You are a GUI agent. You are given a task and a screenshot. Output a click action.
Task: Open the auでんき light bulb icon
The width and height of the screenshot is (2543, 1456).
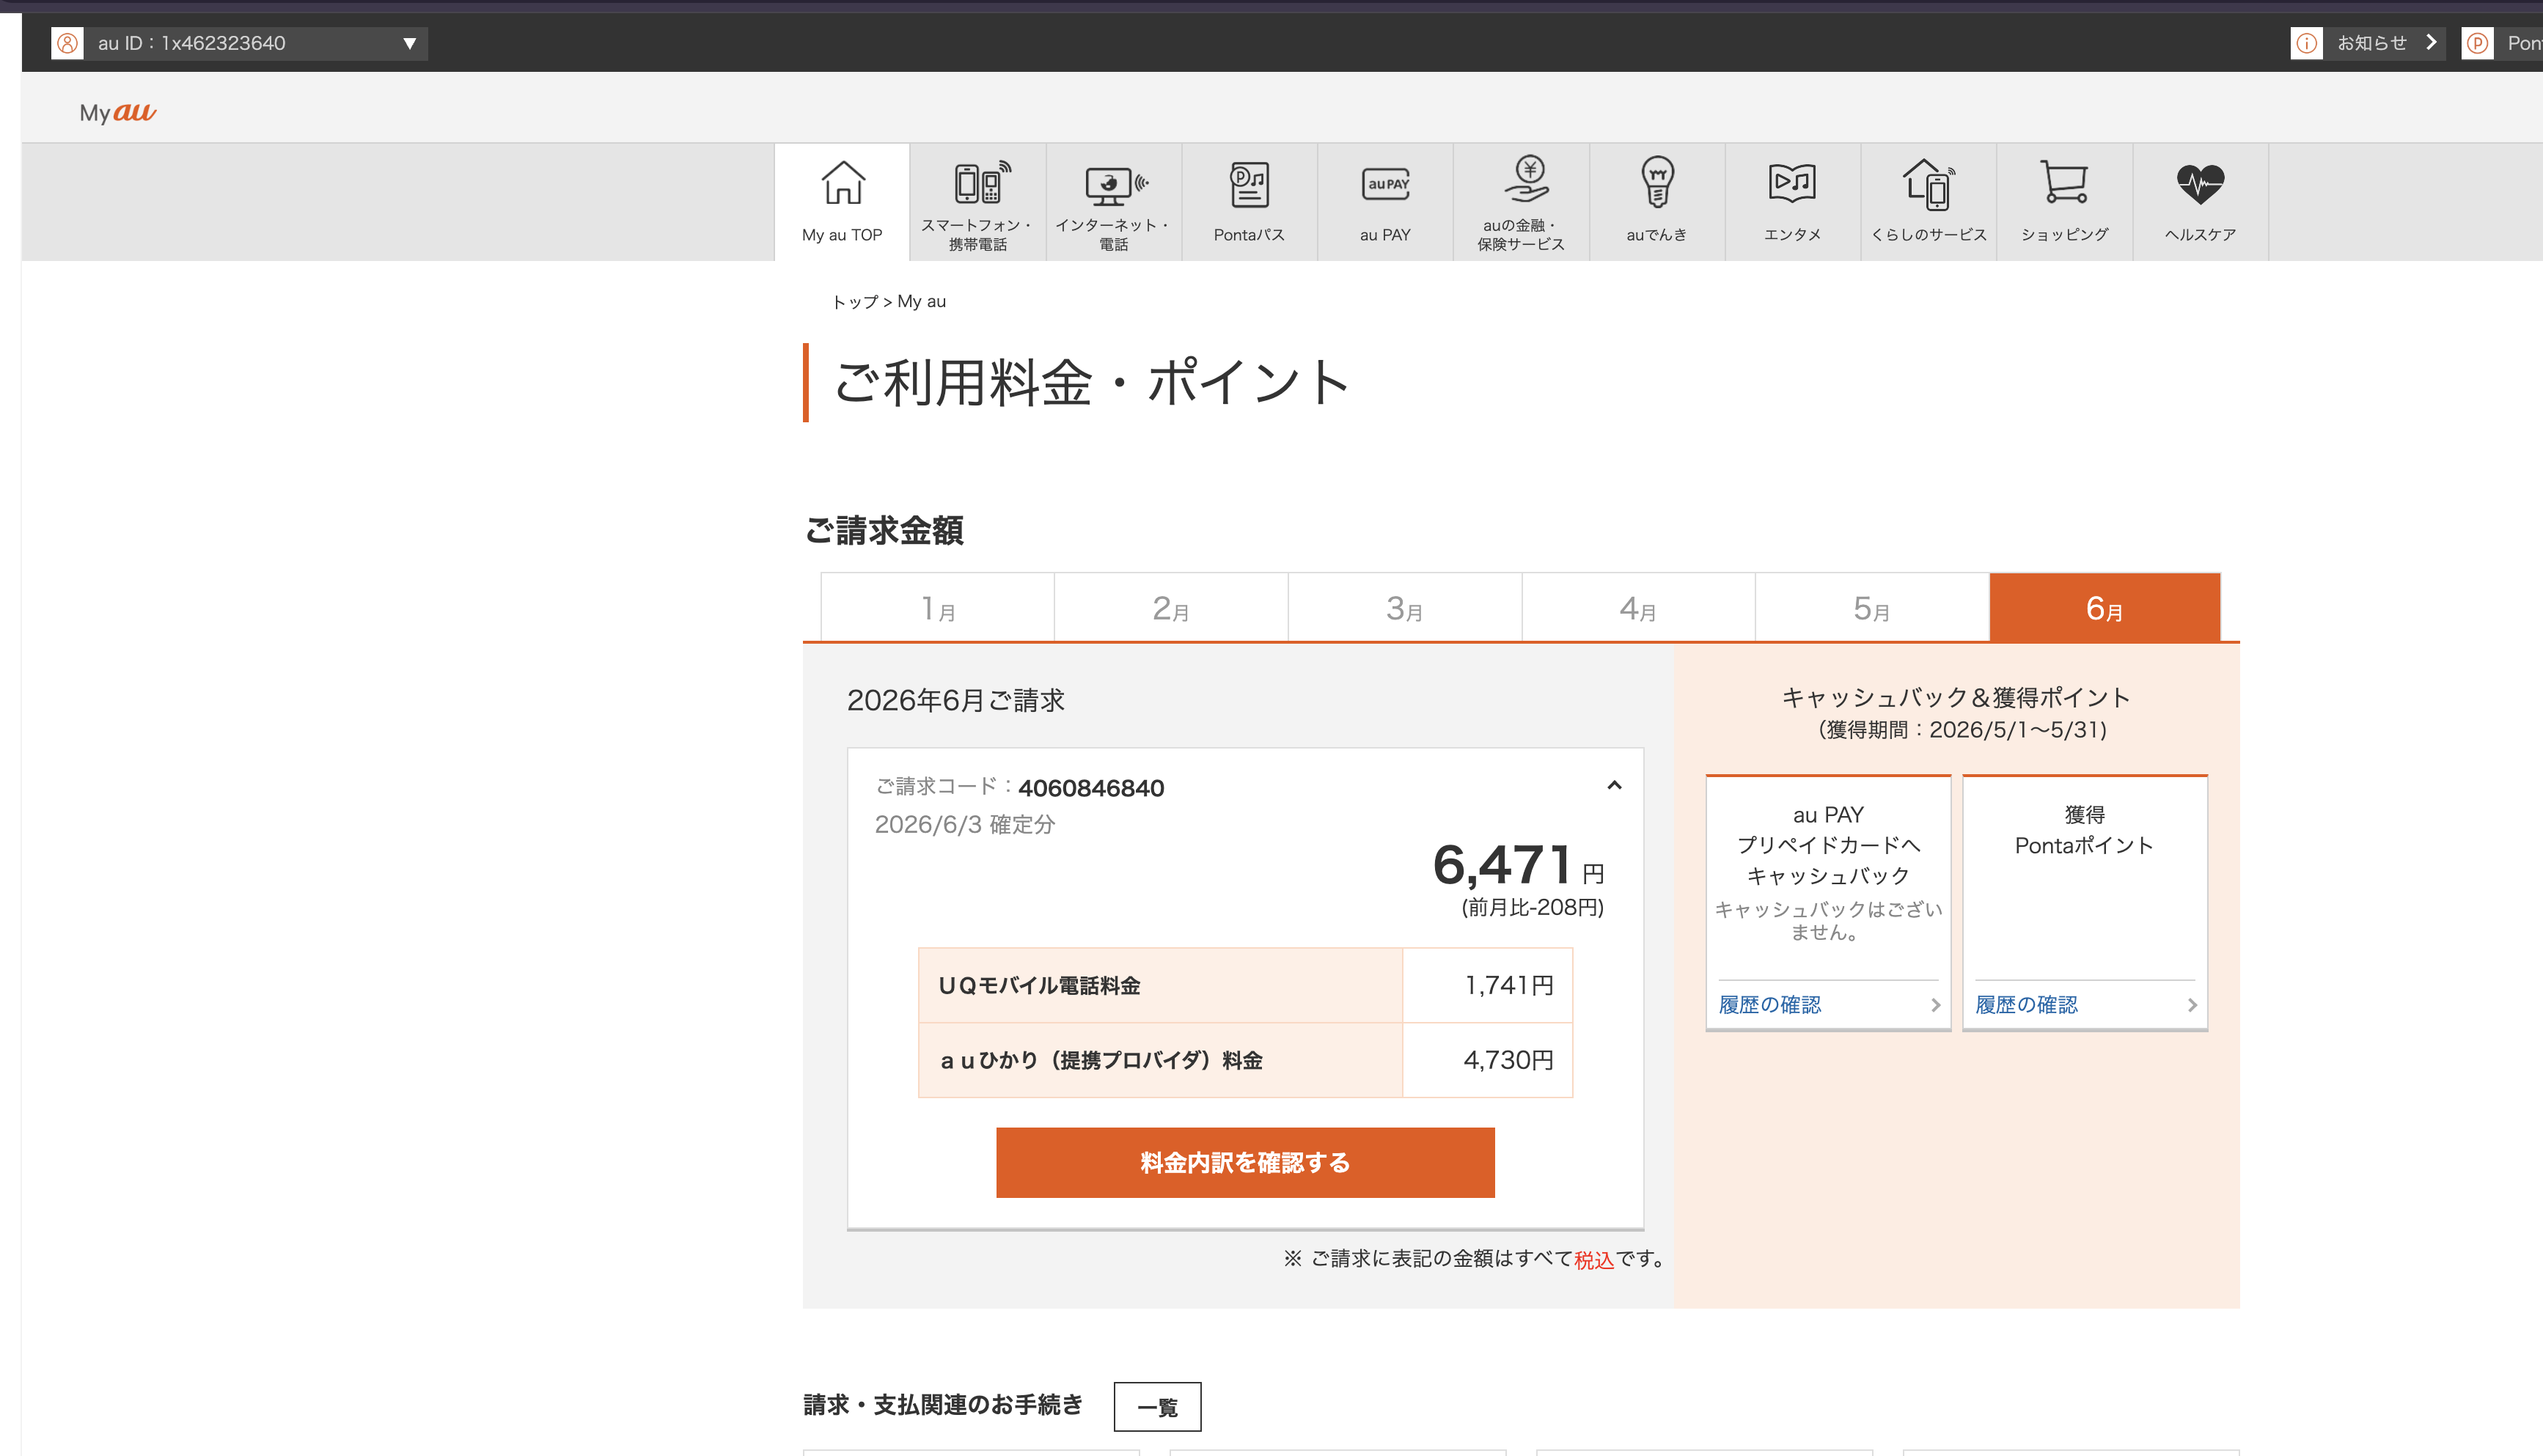[x=1657, y=182]
